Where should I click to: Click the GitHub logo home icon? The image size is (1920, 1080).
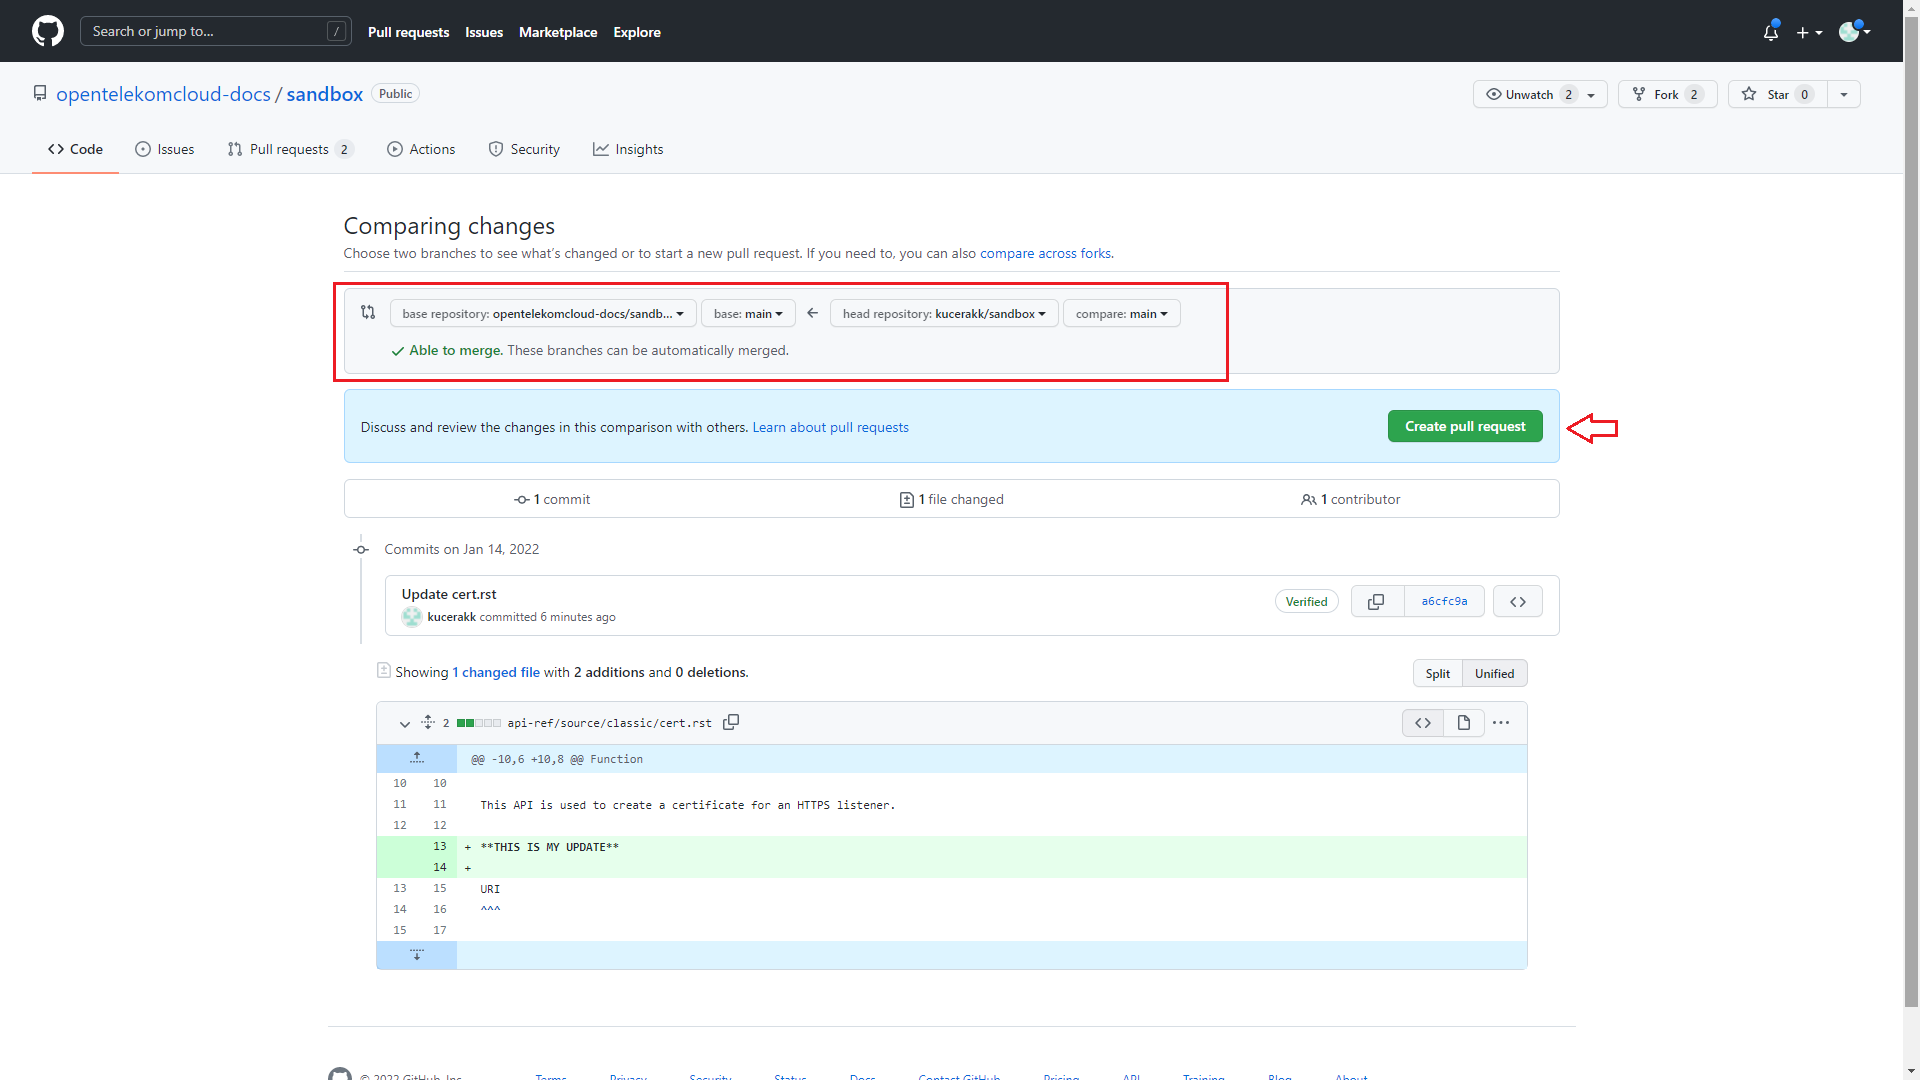coord(48,31)
